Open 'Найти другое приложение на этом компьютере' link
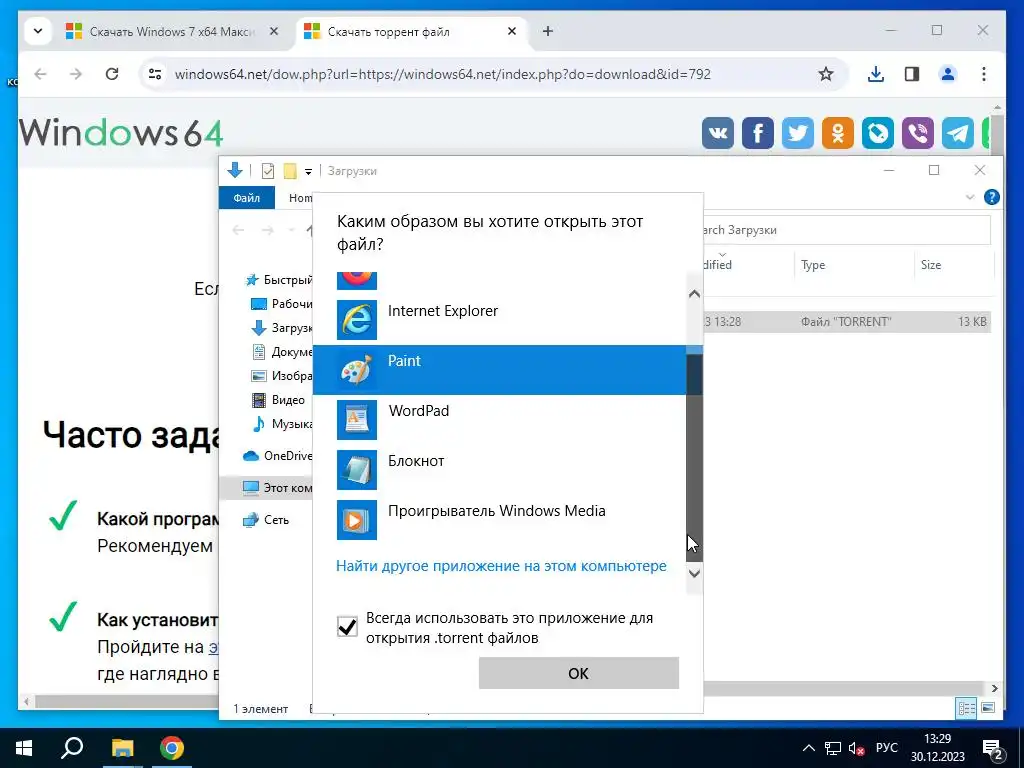The height and width of the screenshot is (768, 1024). (x=501, y=566)
